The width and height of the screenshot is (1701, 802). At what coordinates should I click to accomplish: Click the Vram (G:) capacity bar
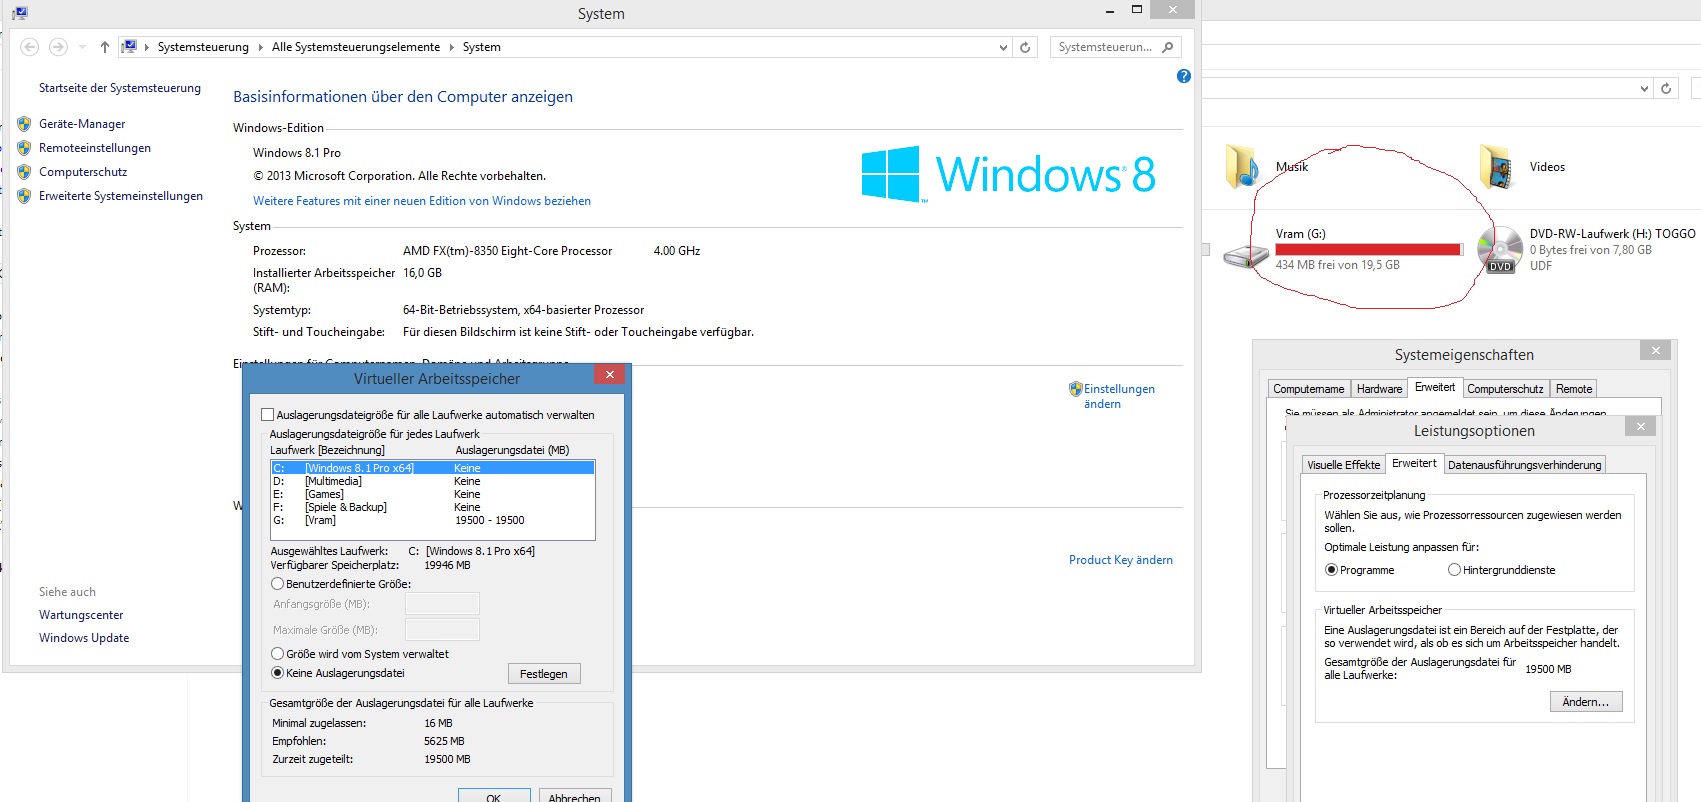pyautogui.click(x=1368, y=250)
